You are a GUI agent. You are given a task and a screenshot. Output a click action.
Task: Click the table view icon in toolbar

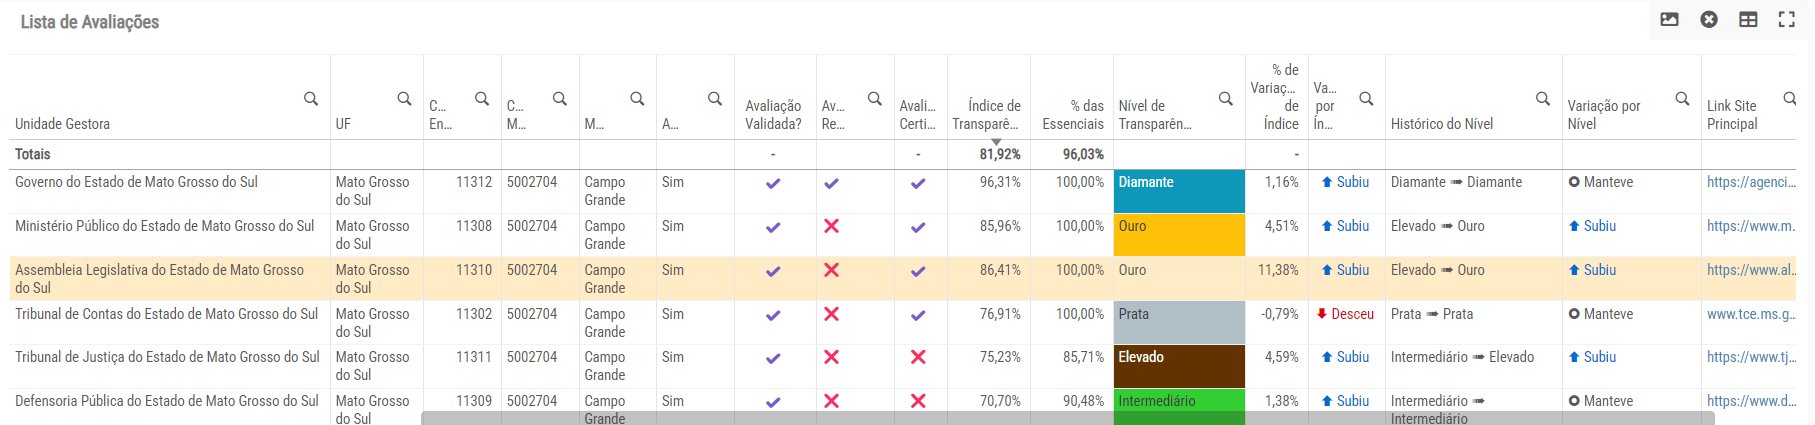click(1748, 20)
